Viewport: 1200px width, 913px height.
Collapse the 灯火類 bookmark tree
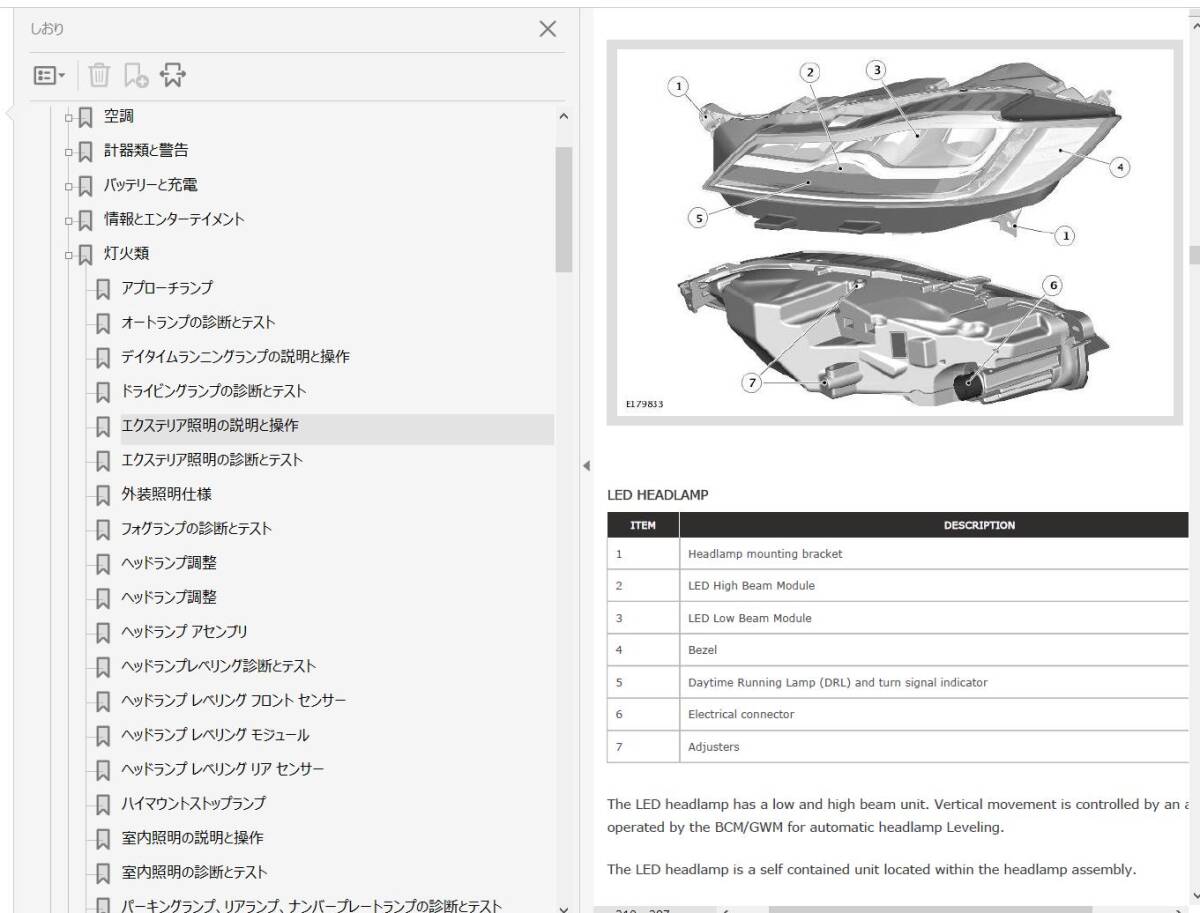click(x=68, y=253)
